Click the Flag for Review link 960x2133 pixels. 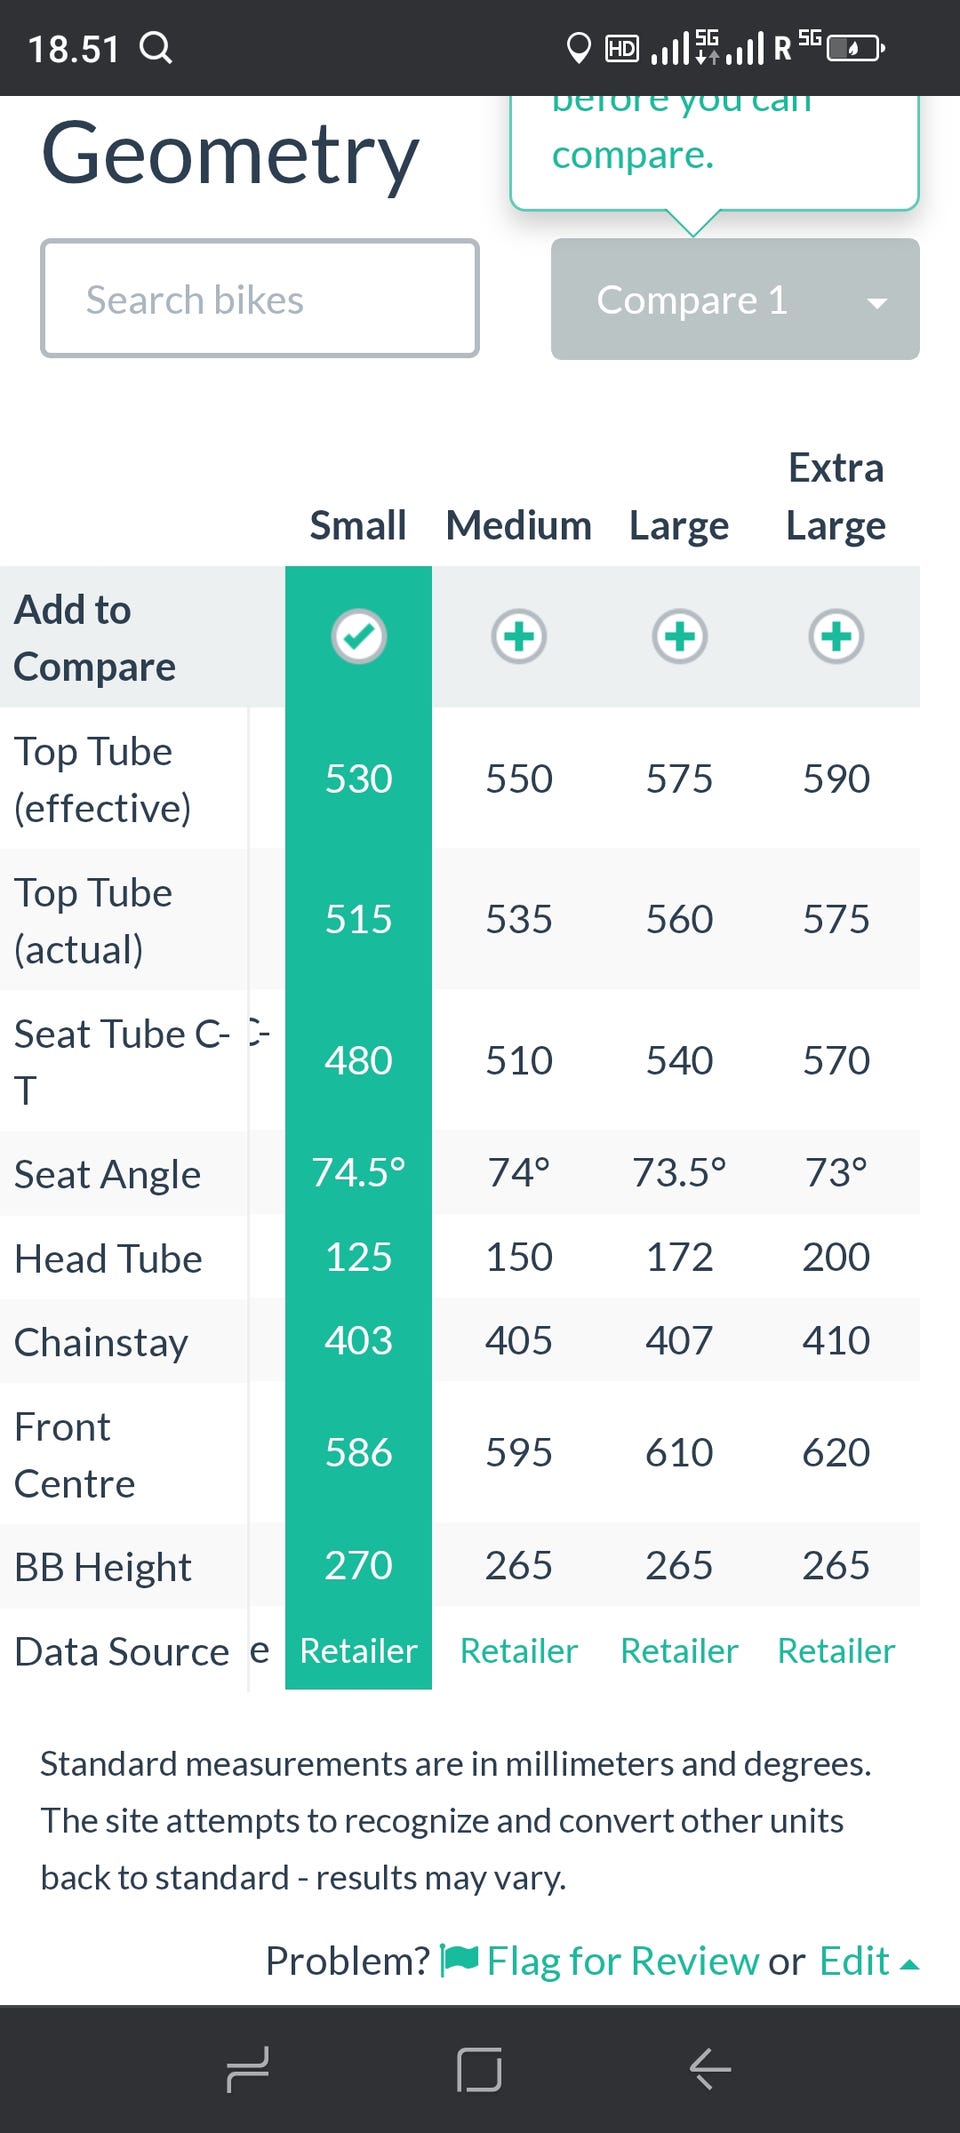click(622, 1961)
